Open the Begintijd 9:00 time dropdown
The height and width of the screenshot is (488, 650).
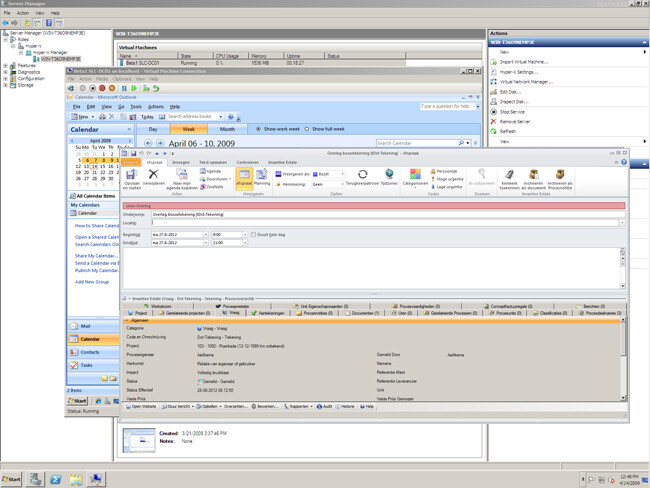click(x=245, y=235)
